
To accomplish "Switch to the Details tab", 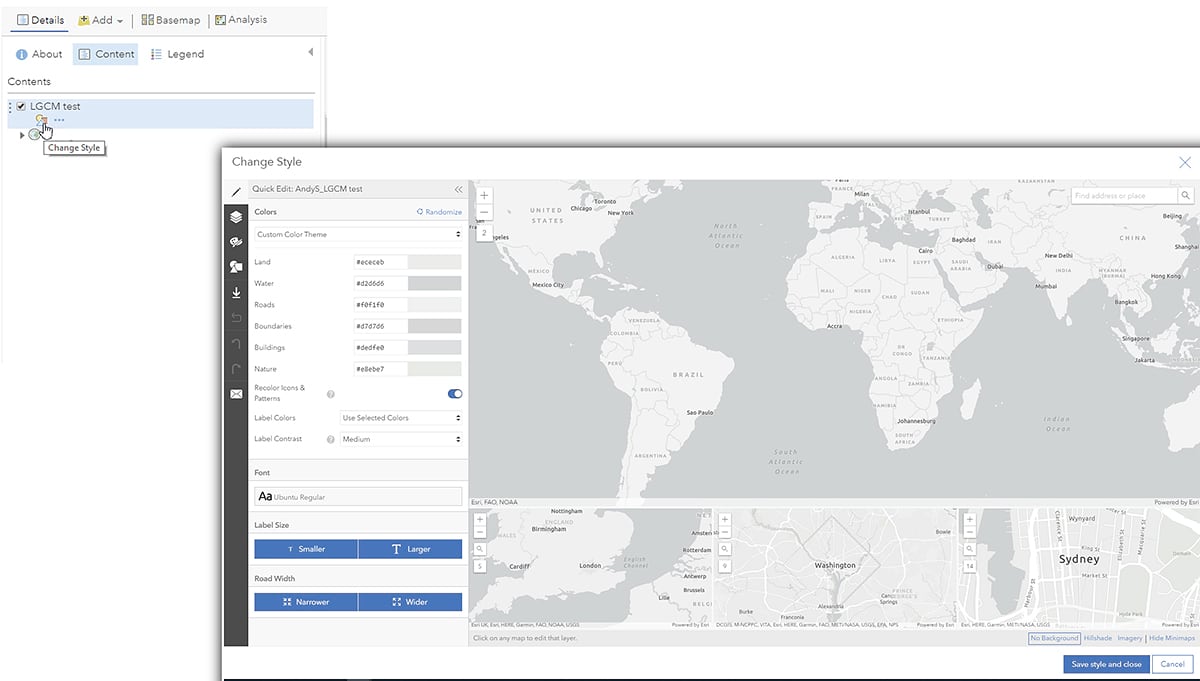I will [x=40, y=20].
